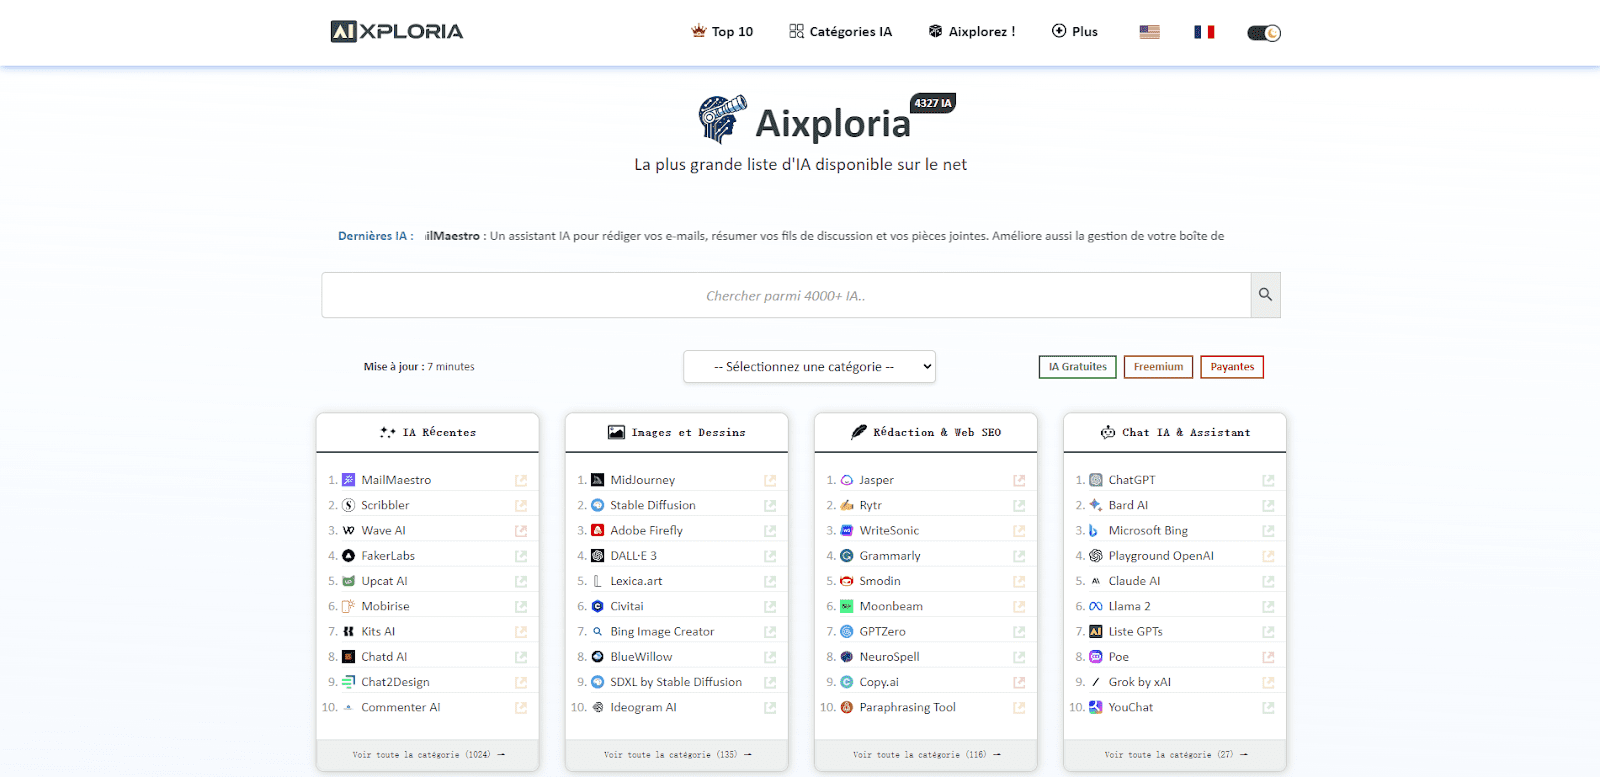Switch language with the US flag

pyautogui.click(x=1150, y=32)
